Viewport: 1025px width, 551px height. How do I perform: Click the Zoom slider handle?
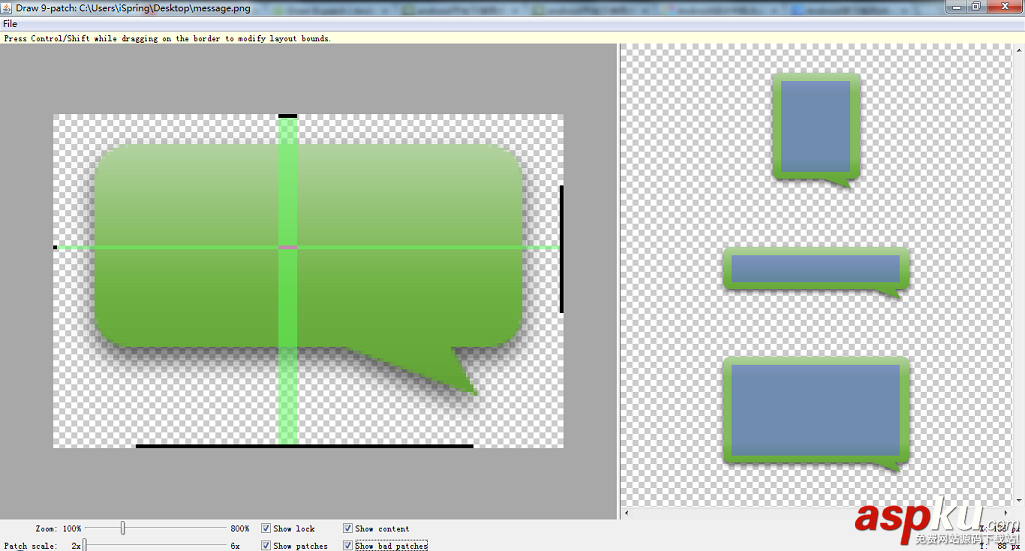[x=123, y=528]
